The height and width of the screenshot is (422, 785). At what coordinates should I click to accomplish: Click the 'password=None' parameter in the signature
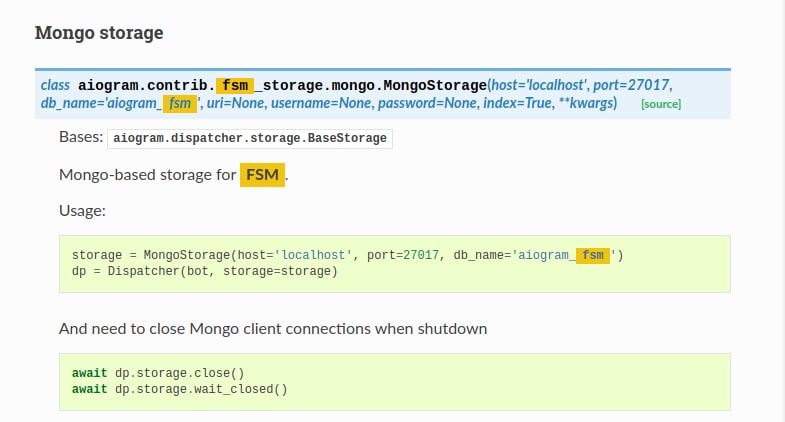[427, 103]
